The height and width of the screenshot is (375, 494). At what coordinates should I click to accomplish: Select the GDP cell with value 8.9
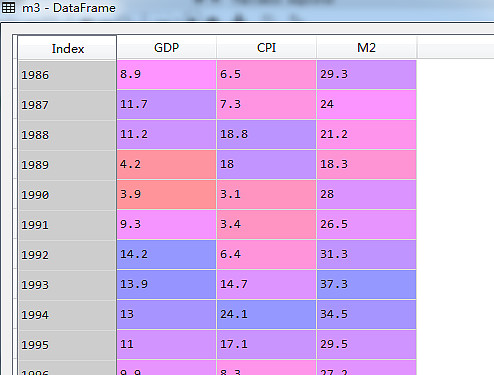tap(166, 75)
